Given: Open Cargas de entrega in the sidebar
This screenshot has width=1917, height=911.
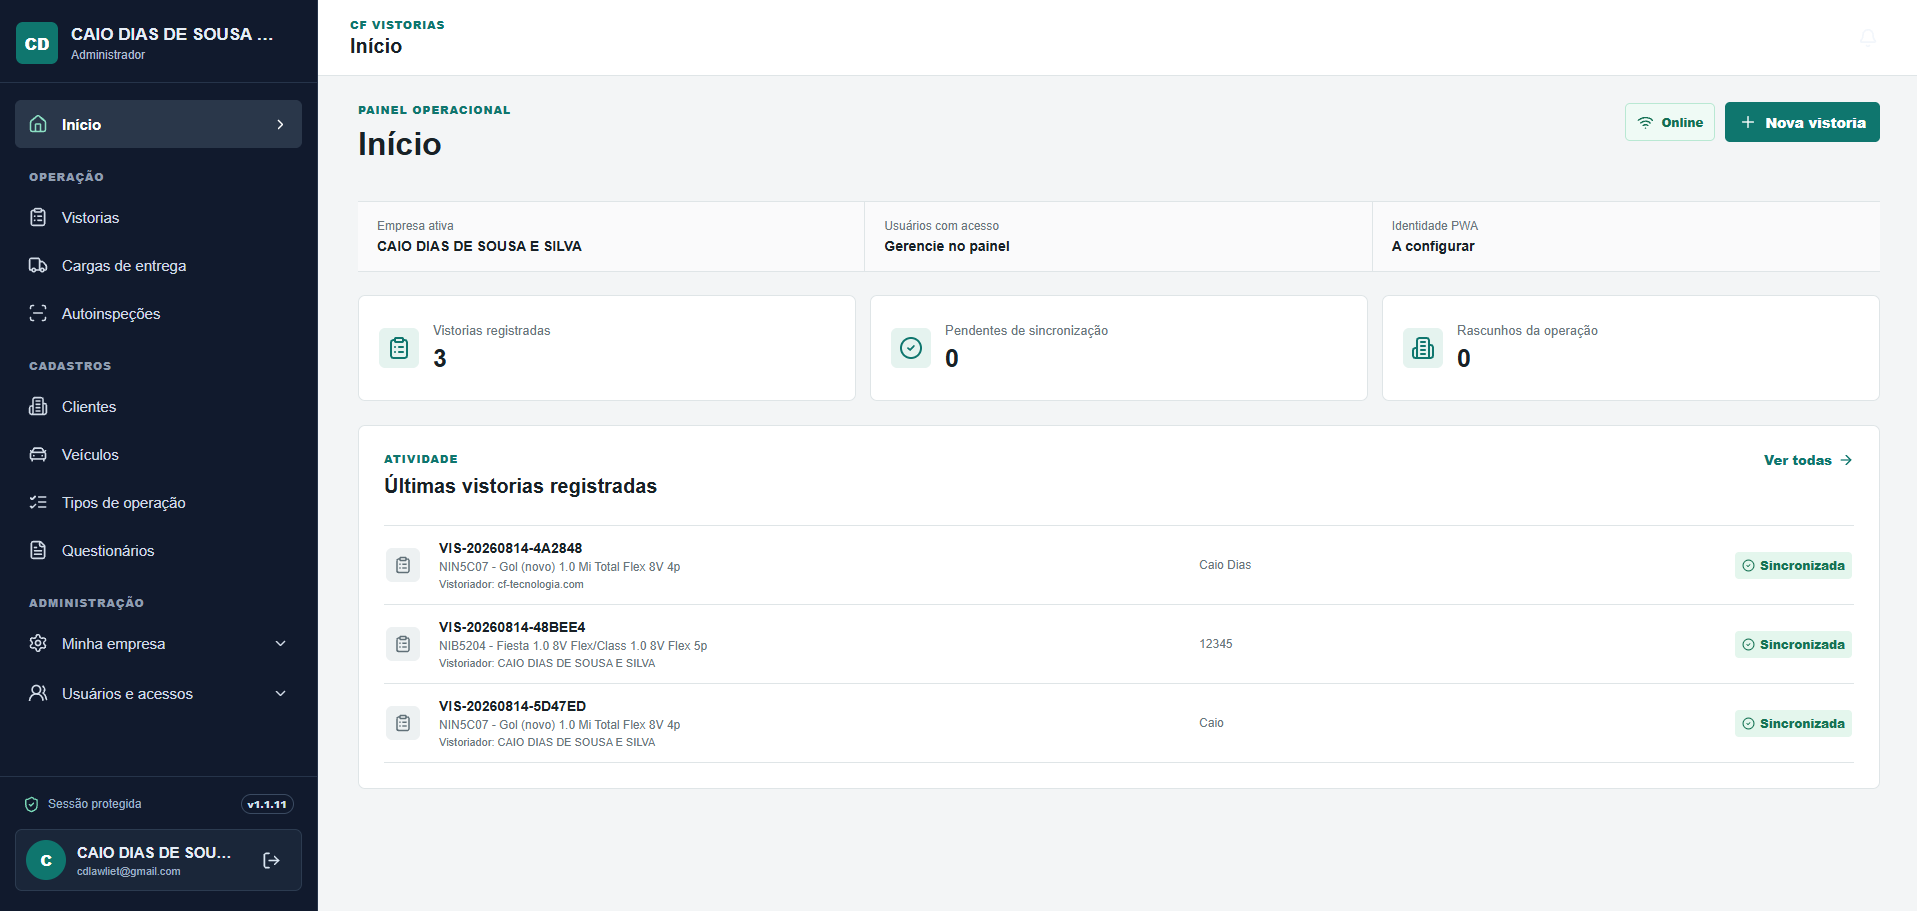Looking at the screenshot, I should point(158,265).
